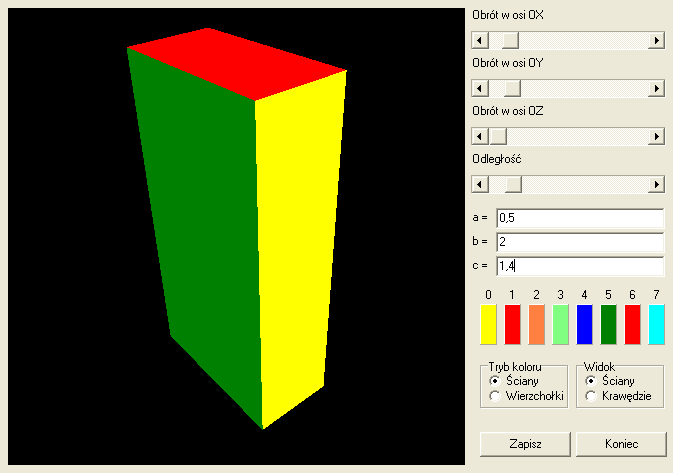Select Ściany radio in Widok group
673x473 pixels.
591,381
